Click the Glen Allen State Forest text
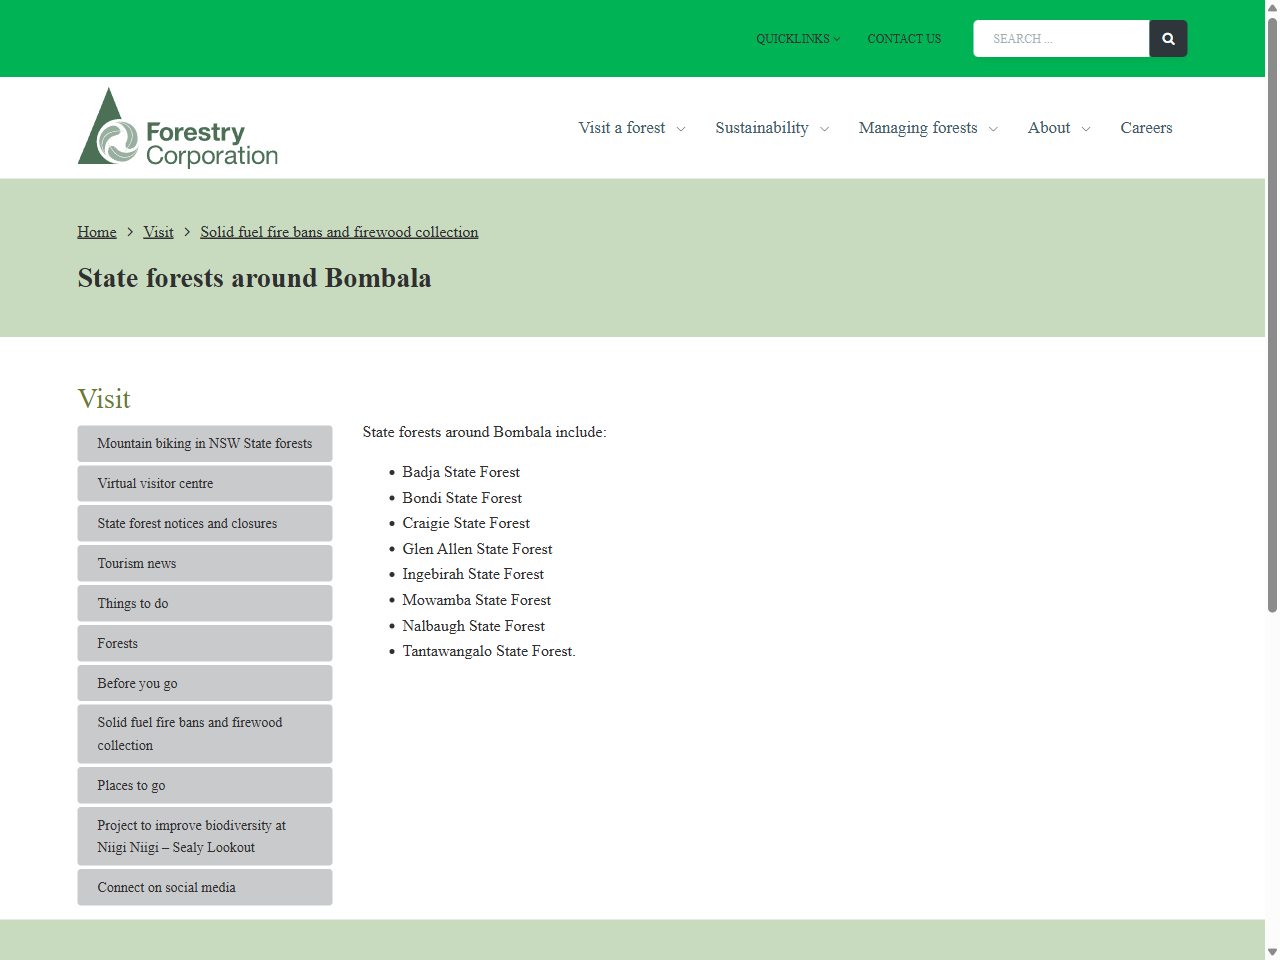 click(x=477, y=549)
